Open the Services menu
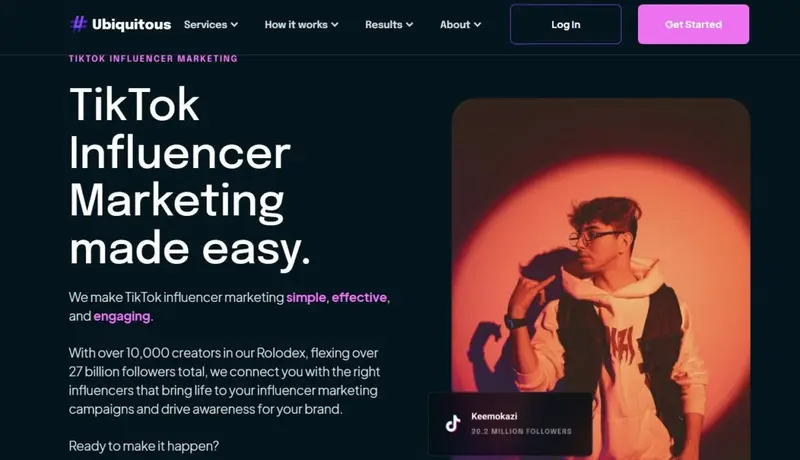Screen dimensions: 800x460 211,24
